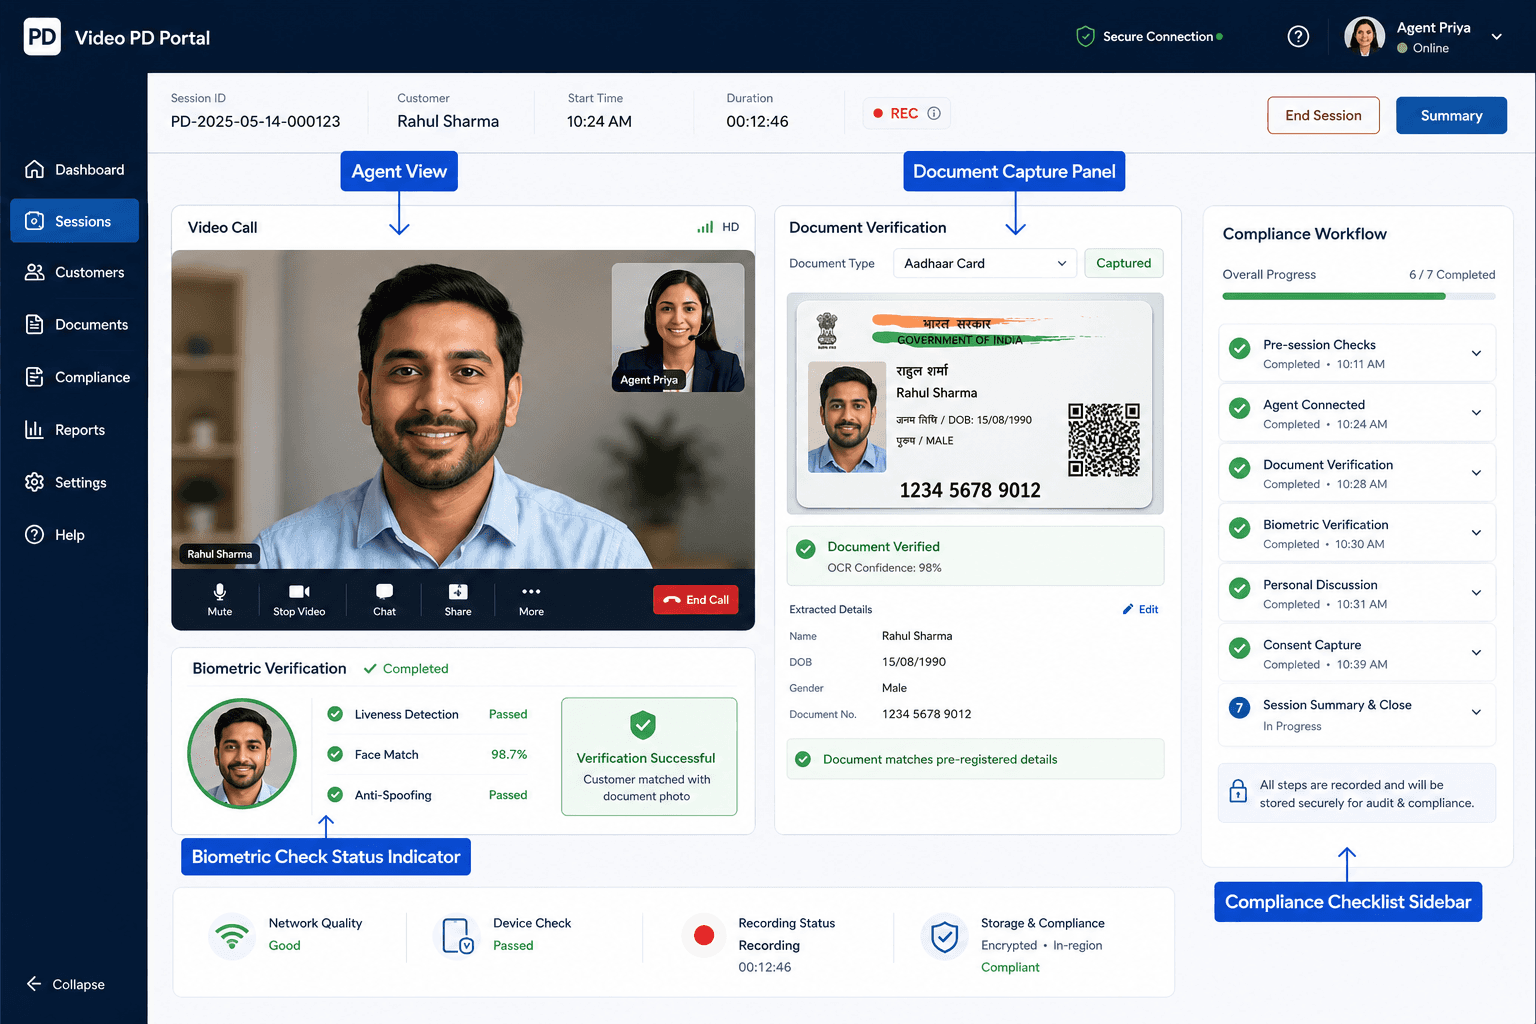Image resolution: width=1536 pixels, height=1024 pixels.
Task: Click the captured Aadhaar card image
Action: tap(975, 404)
